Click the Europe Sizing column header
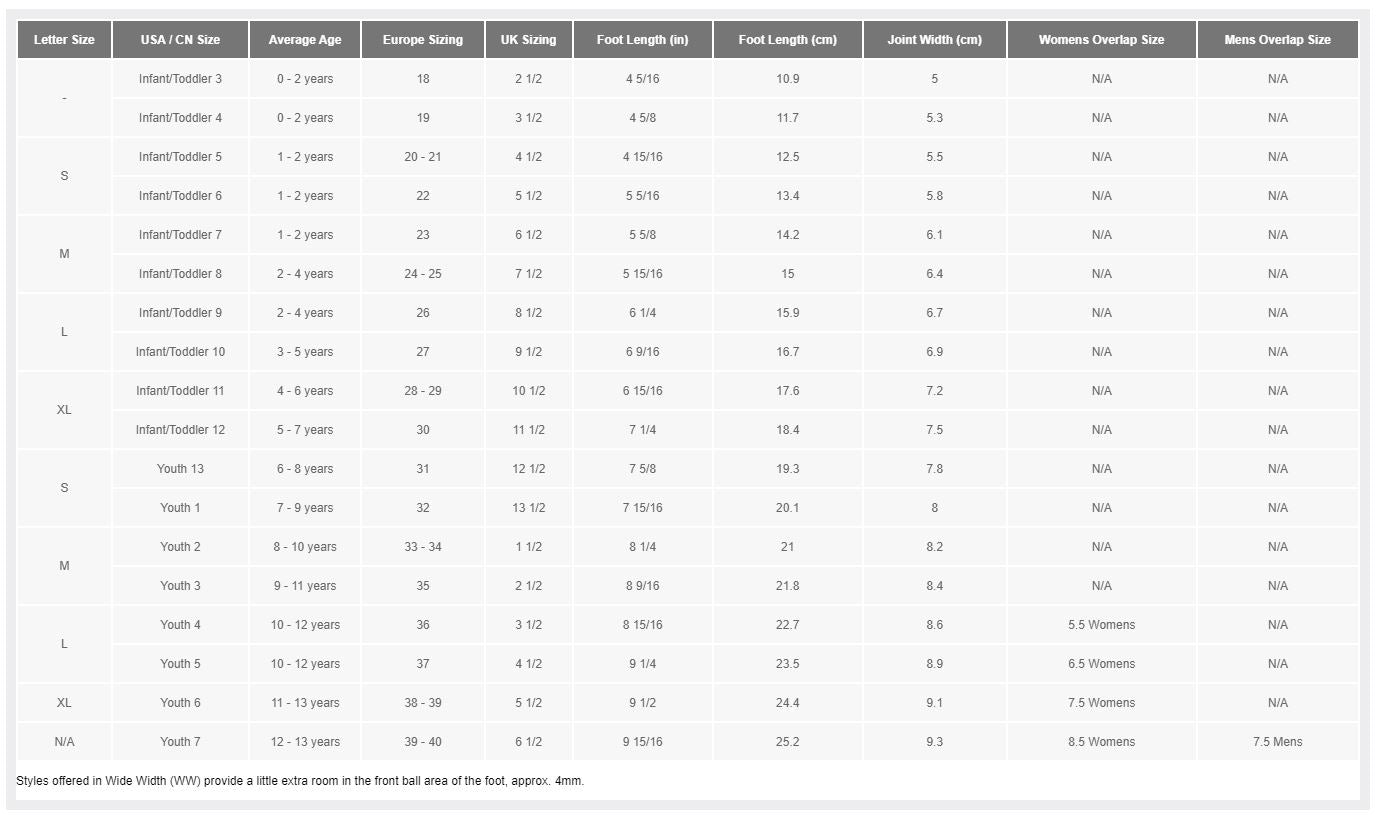 423,40
